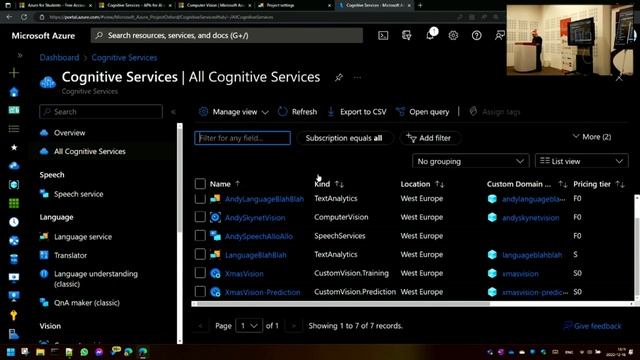640x360 pixels.
Task: Check the XmasVision row checkbox
Action: [x=200, y=273]
